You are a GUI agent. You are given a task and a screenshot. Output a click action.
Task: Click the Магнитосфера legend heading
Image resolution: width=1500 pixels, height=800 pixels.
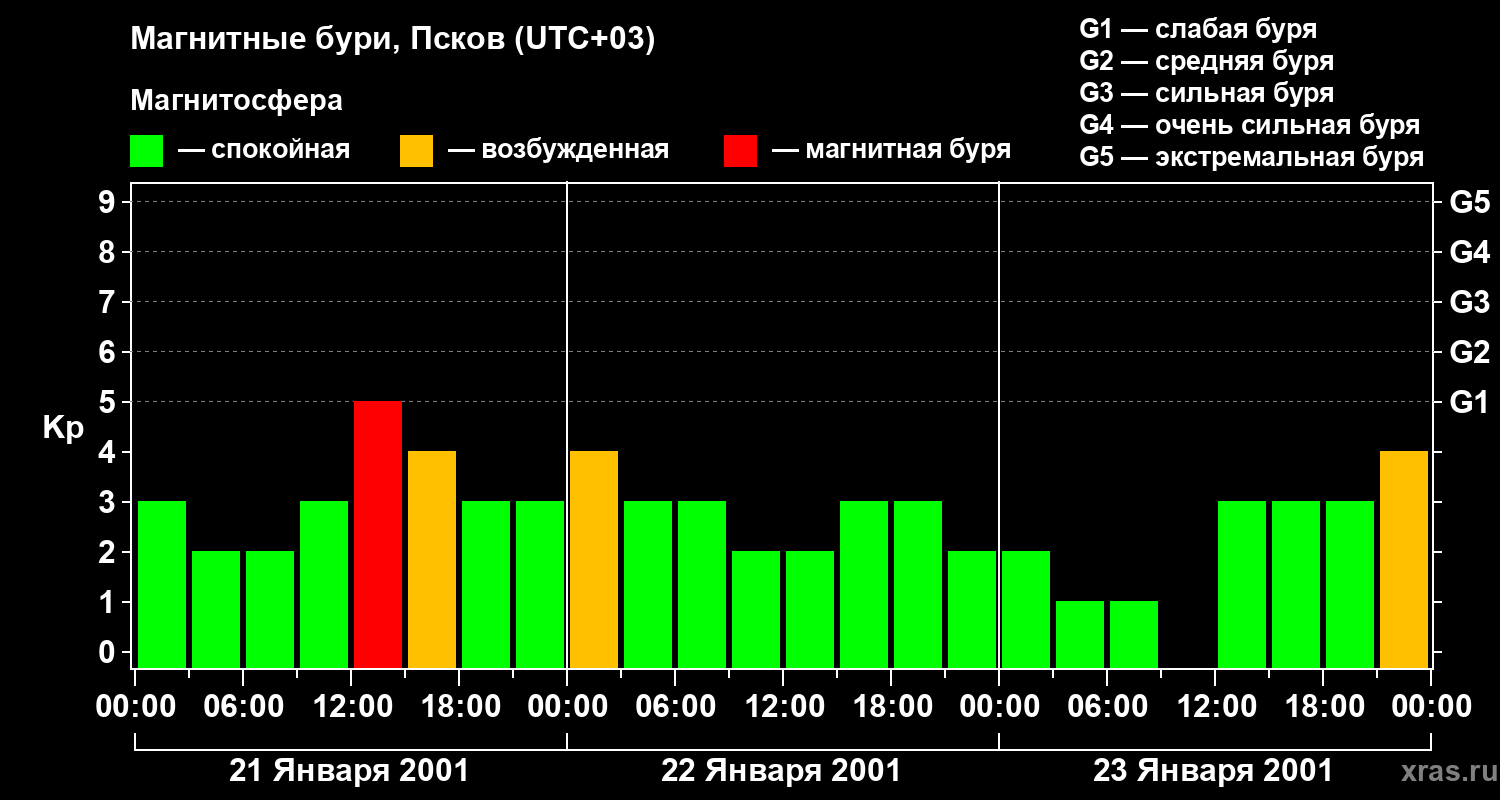pyautogui.click(x=236, y=101)
